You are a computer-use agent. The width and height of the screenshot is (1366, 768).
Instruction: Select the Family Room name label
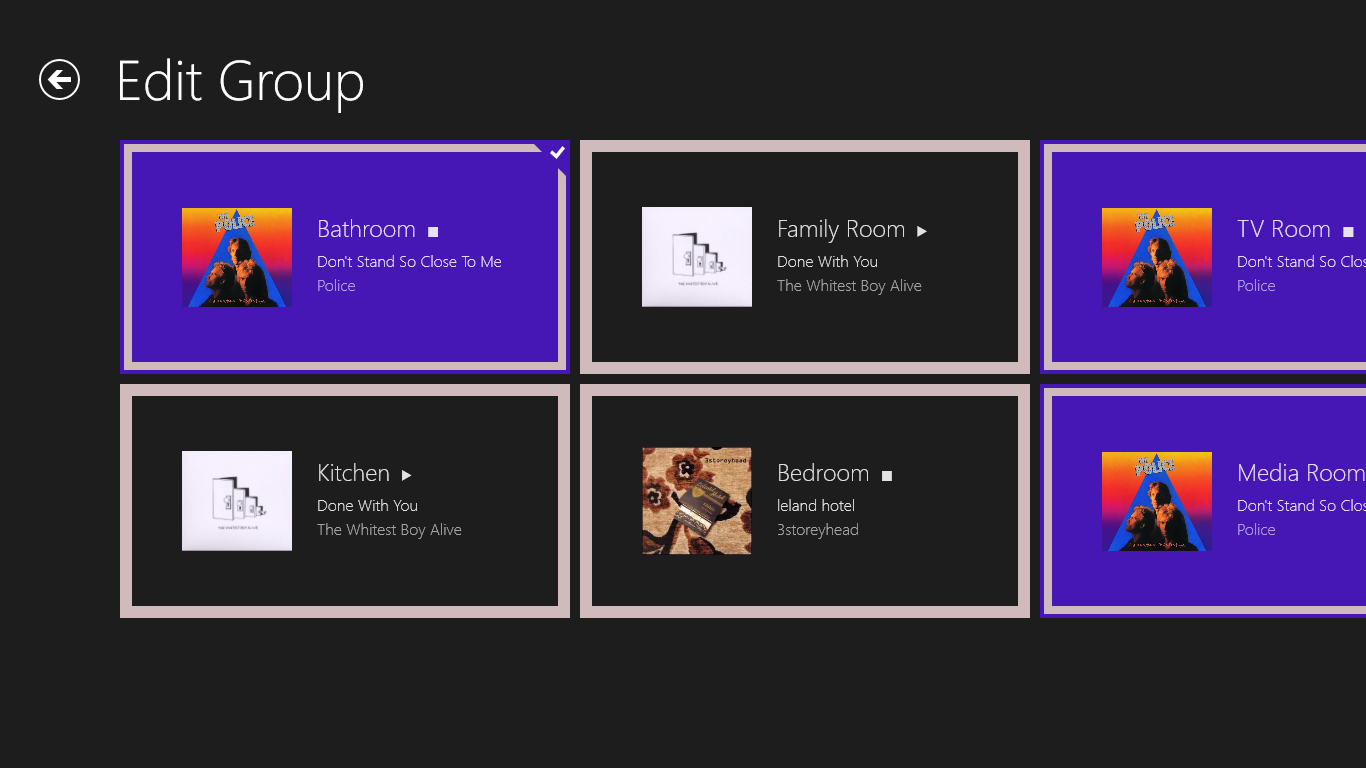pyautogui.click(x=841, y=230)
